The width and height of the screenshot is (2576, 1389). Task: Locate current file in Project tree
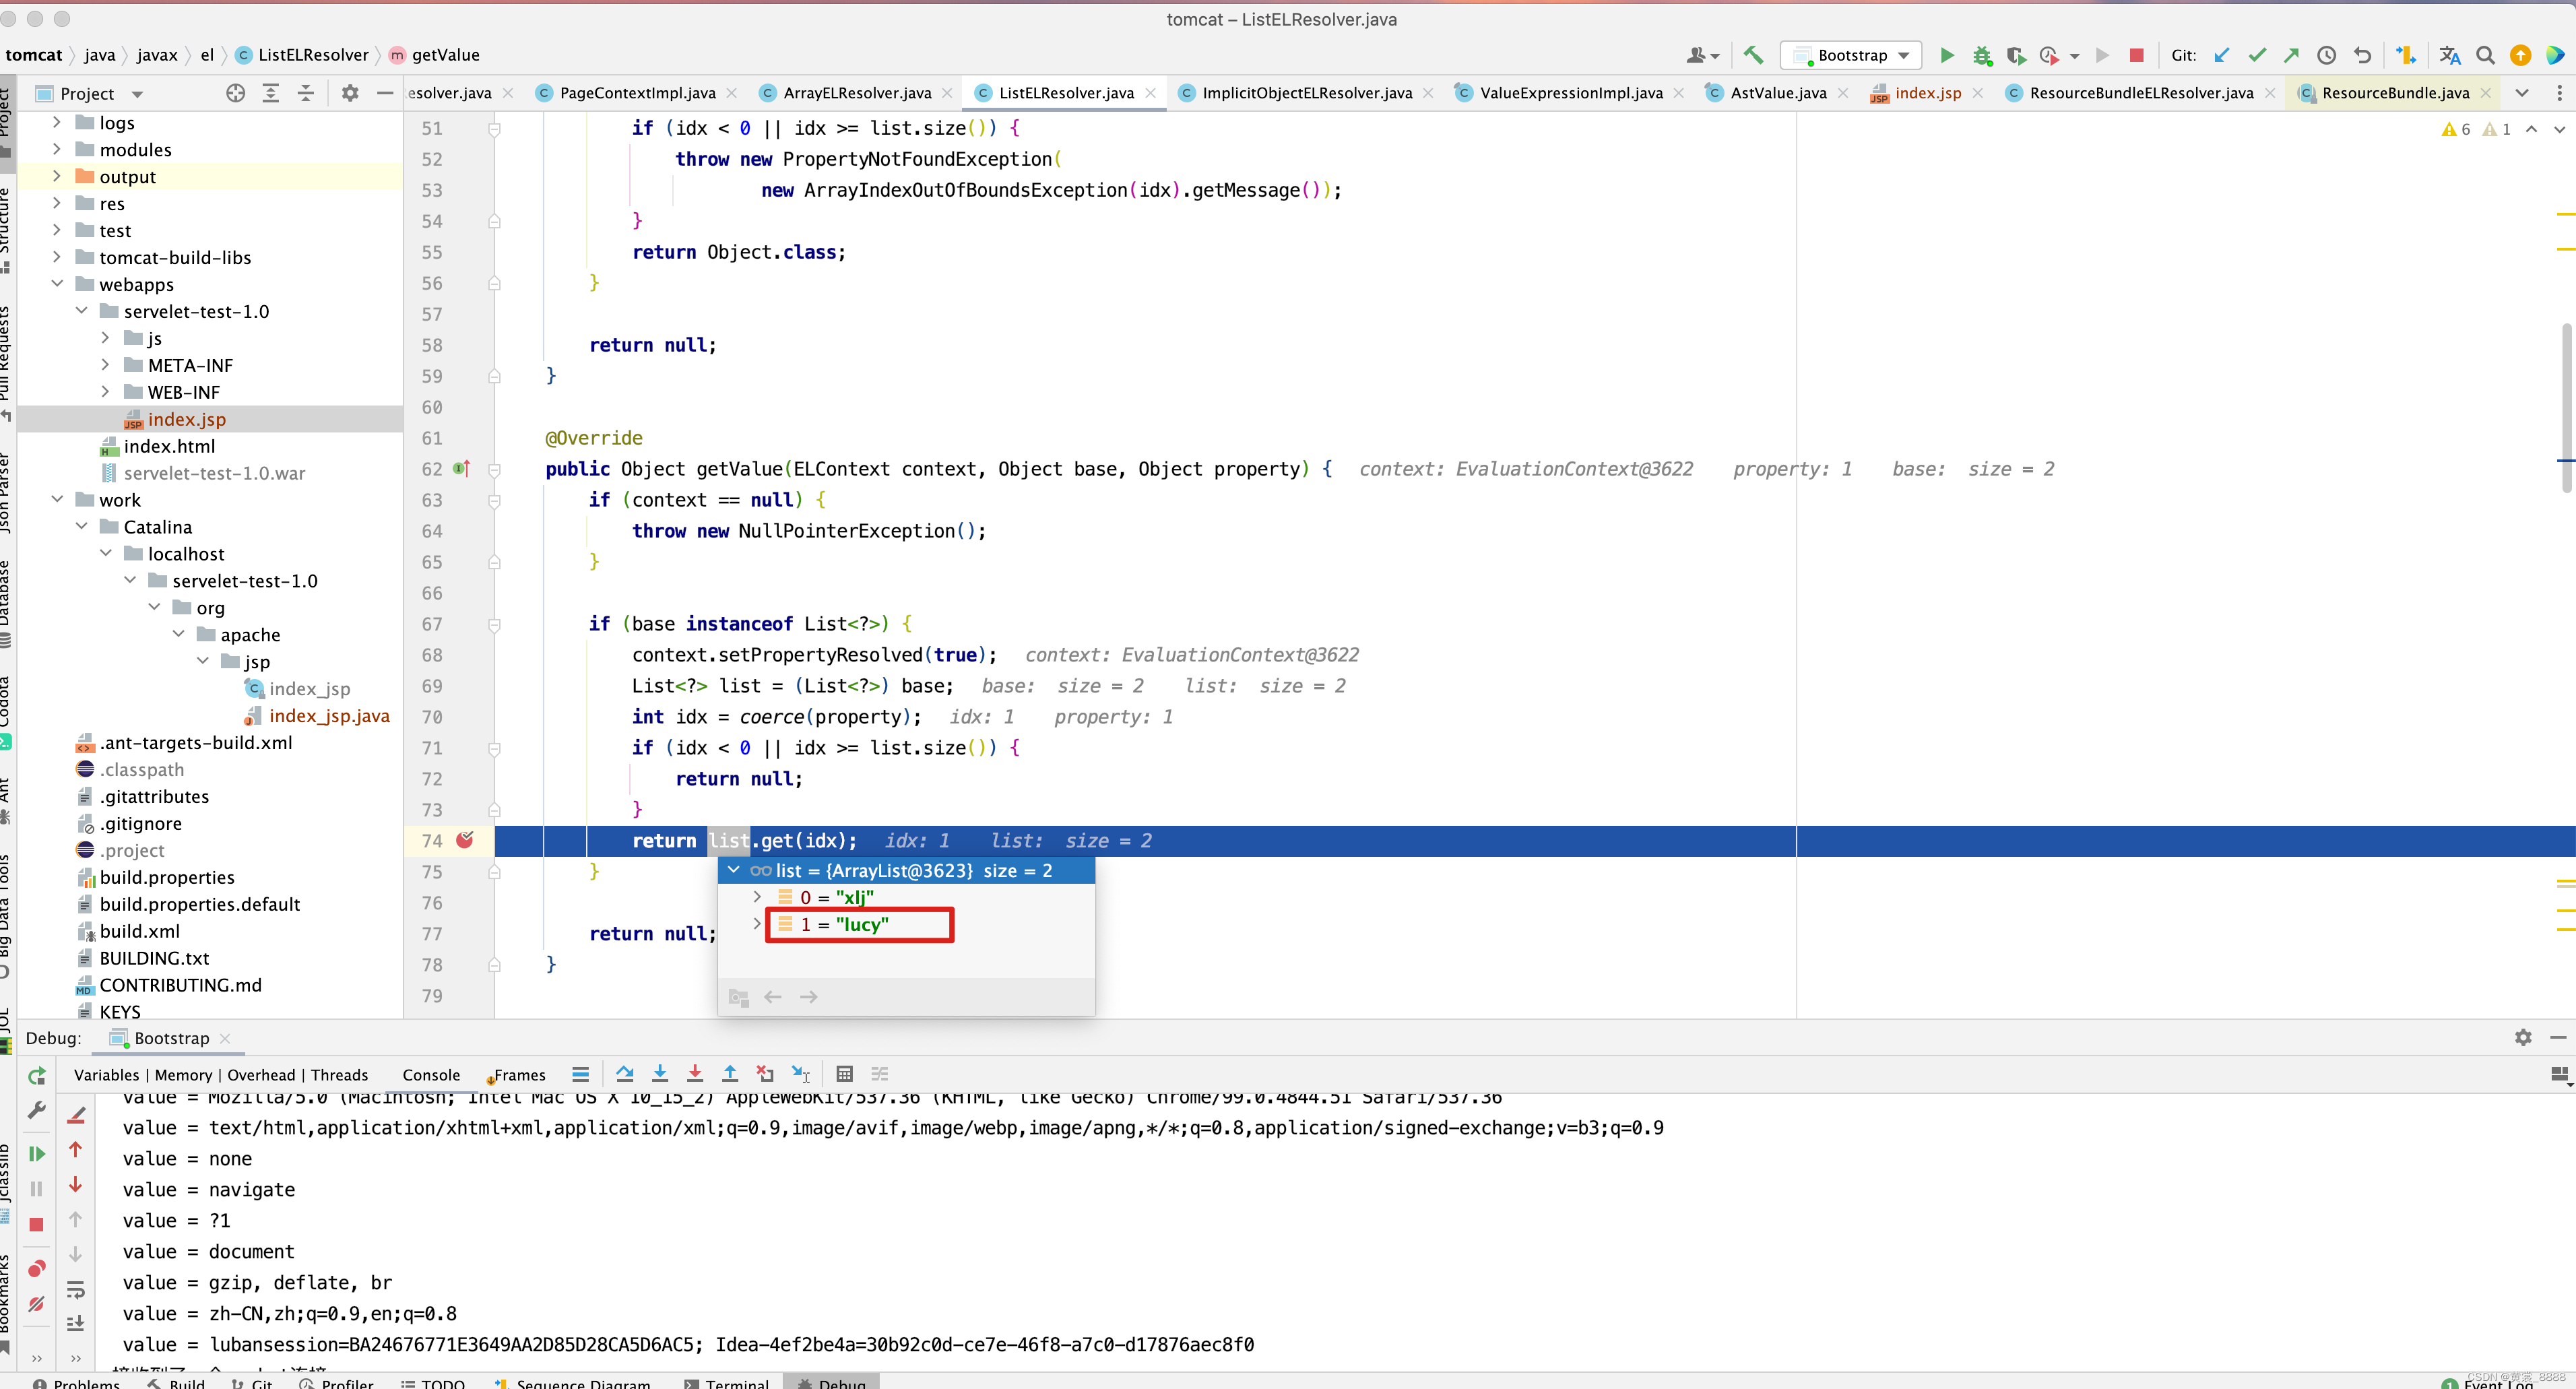(x=235, y=93)
